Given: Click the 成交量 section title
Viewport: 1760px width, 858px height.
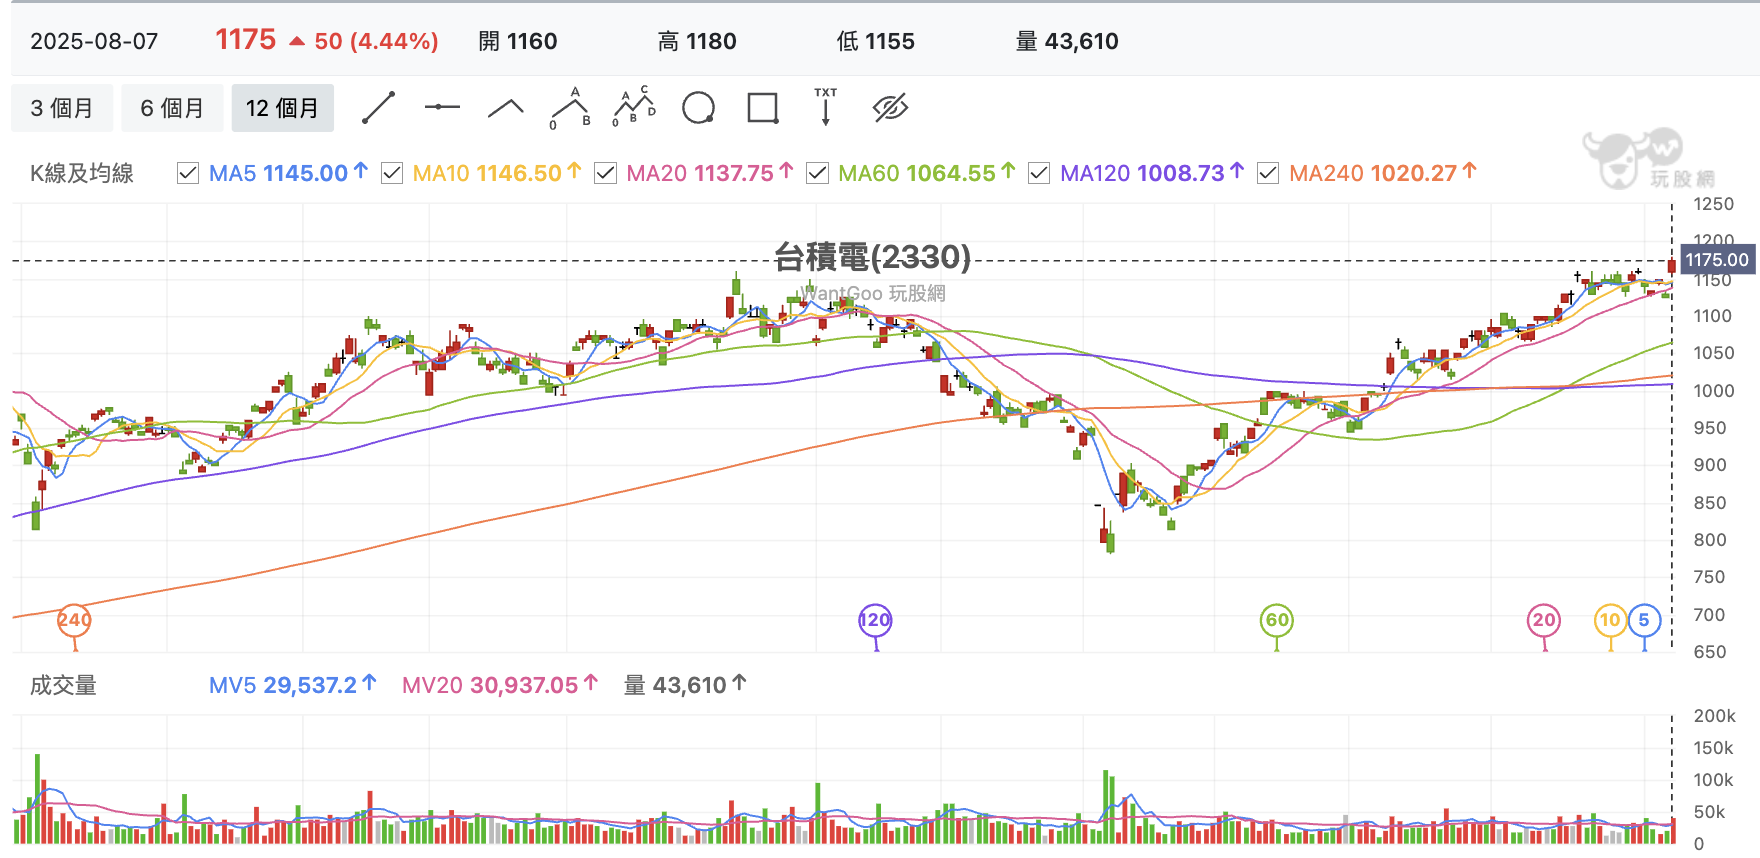Looking at the screenshot, I should click(x=63, y=685).
